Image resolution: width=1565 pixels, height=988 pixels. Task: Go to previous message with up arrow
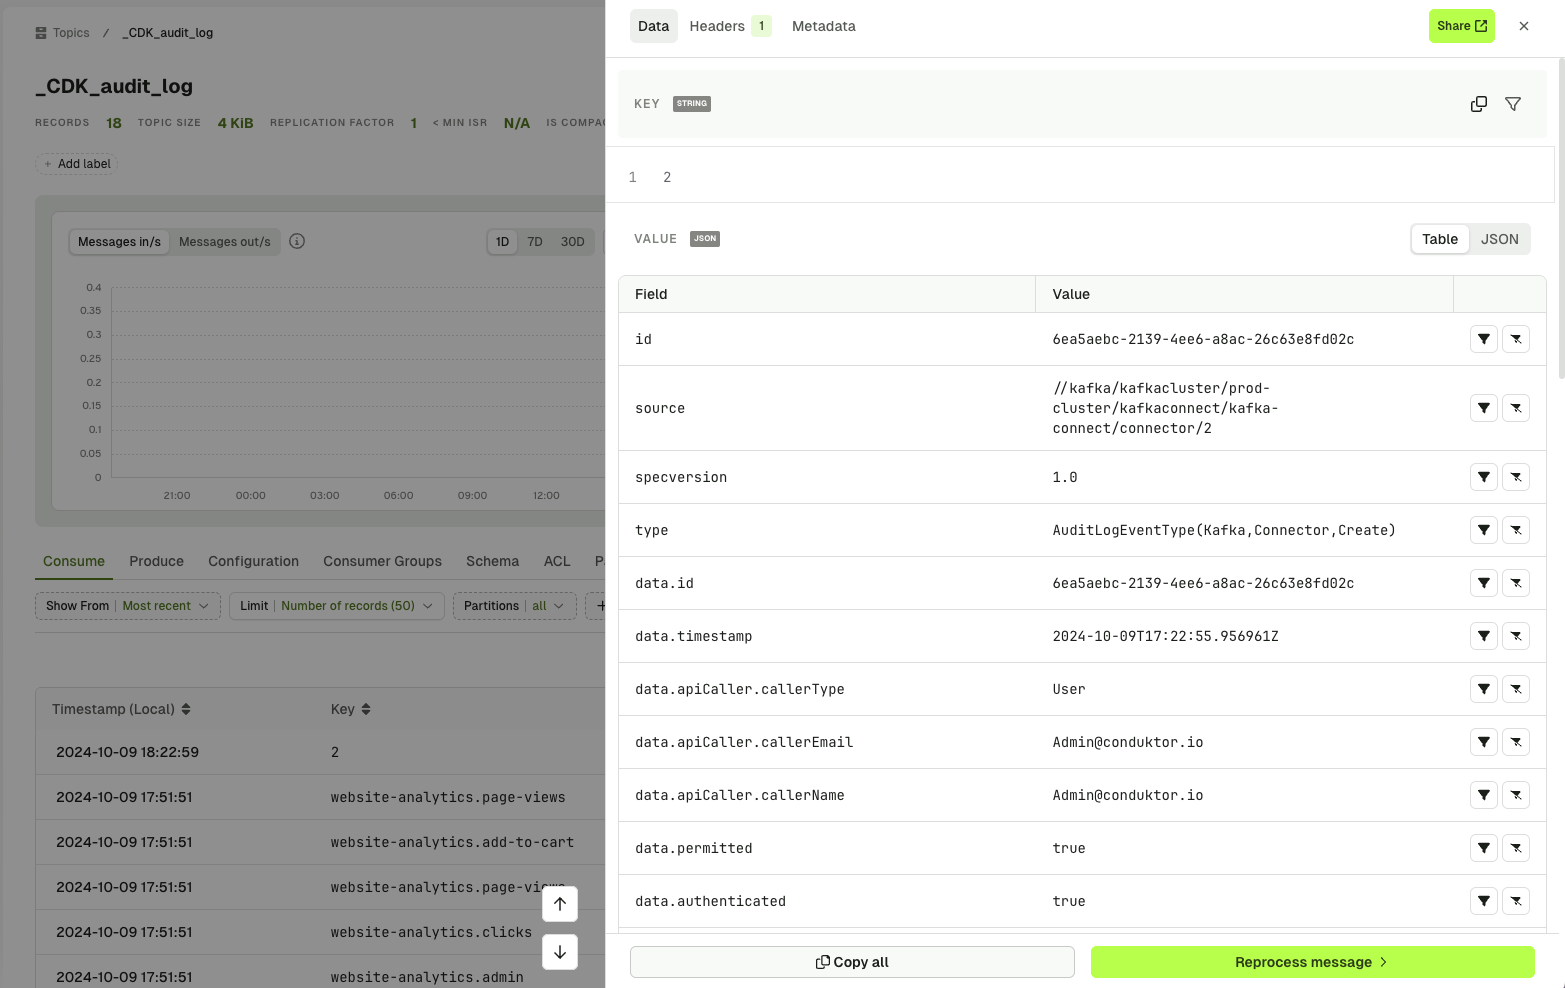560,904
